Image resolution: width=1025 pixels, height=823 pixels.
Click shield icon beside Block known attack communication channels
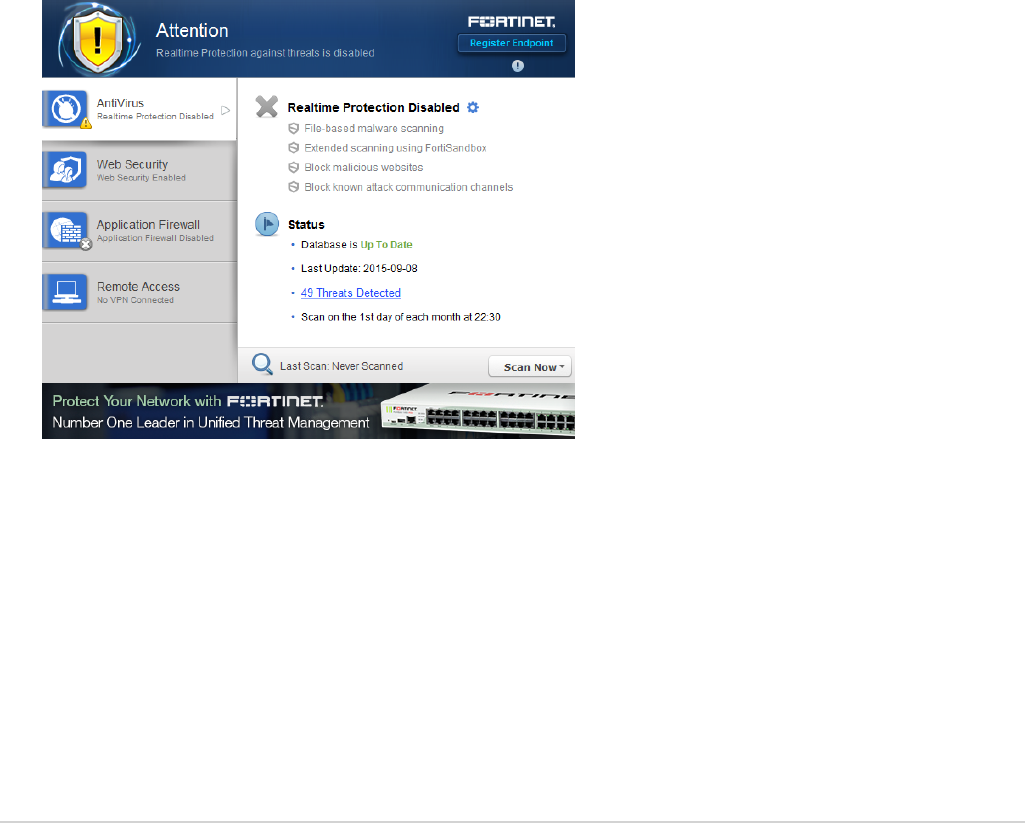point(294,188)
